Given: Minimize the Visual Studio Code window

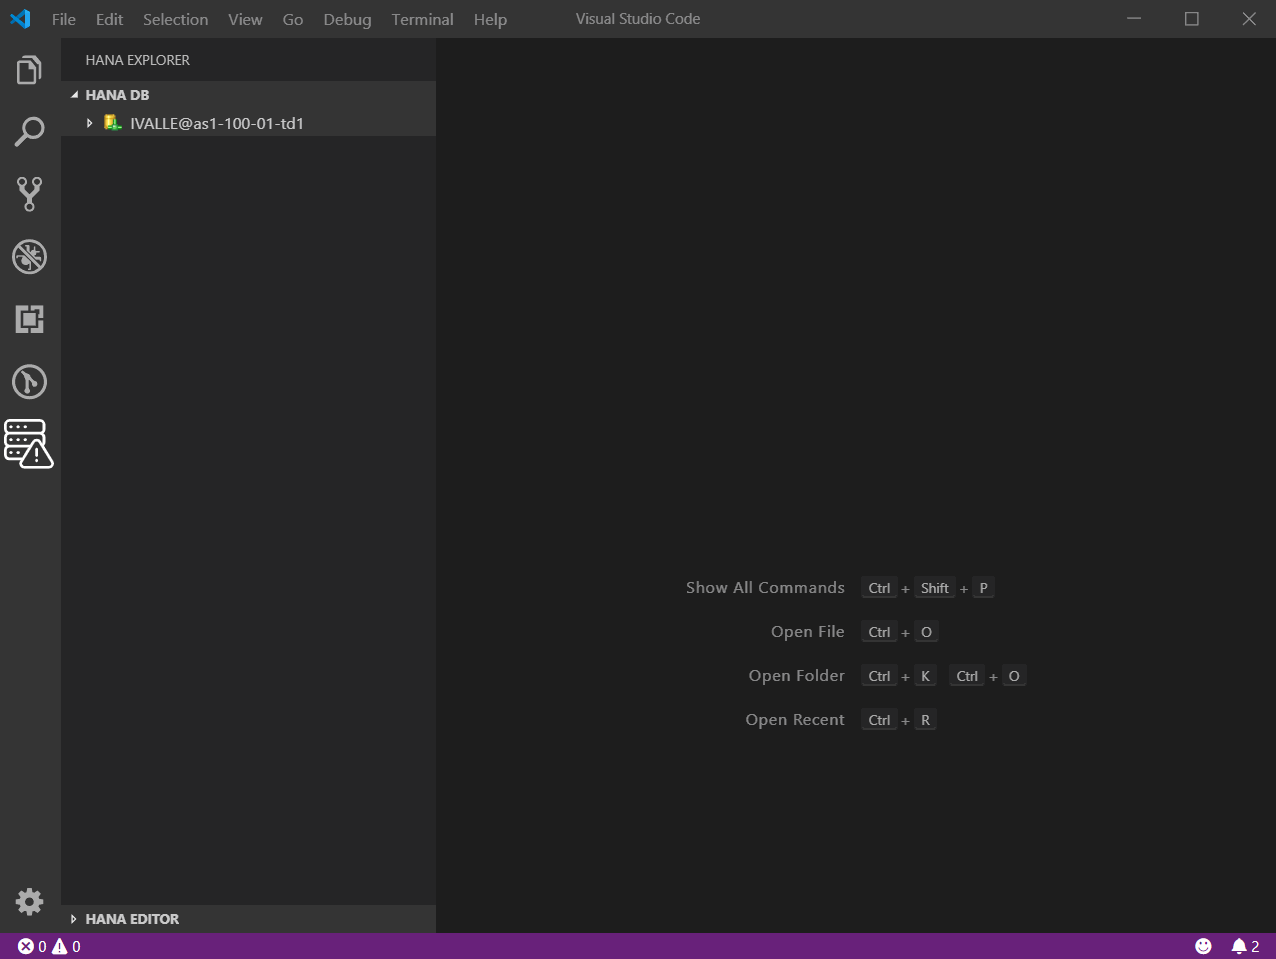Looking at the screenshot, I should click(1134, 19).
